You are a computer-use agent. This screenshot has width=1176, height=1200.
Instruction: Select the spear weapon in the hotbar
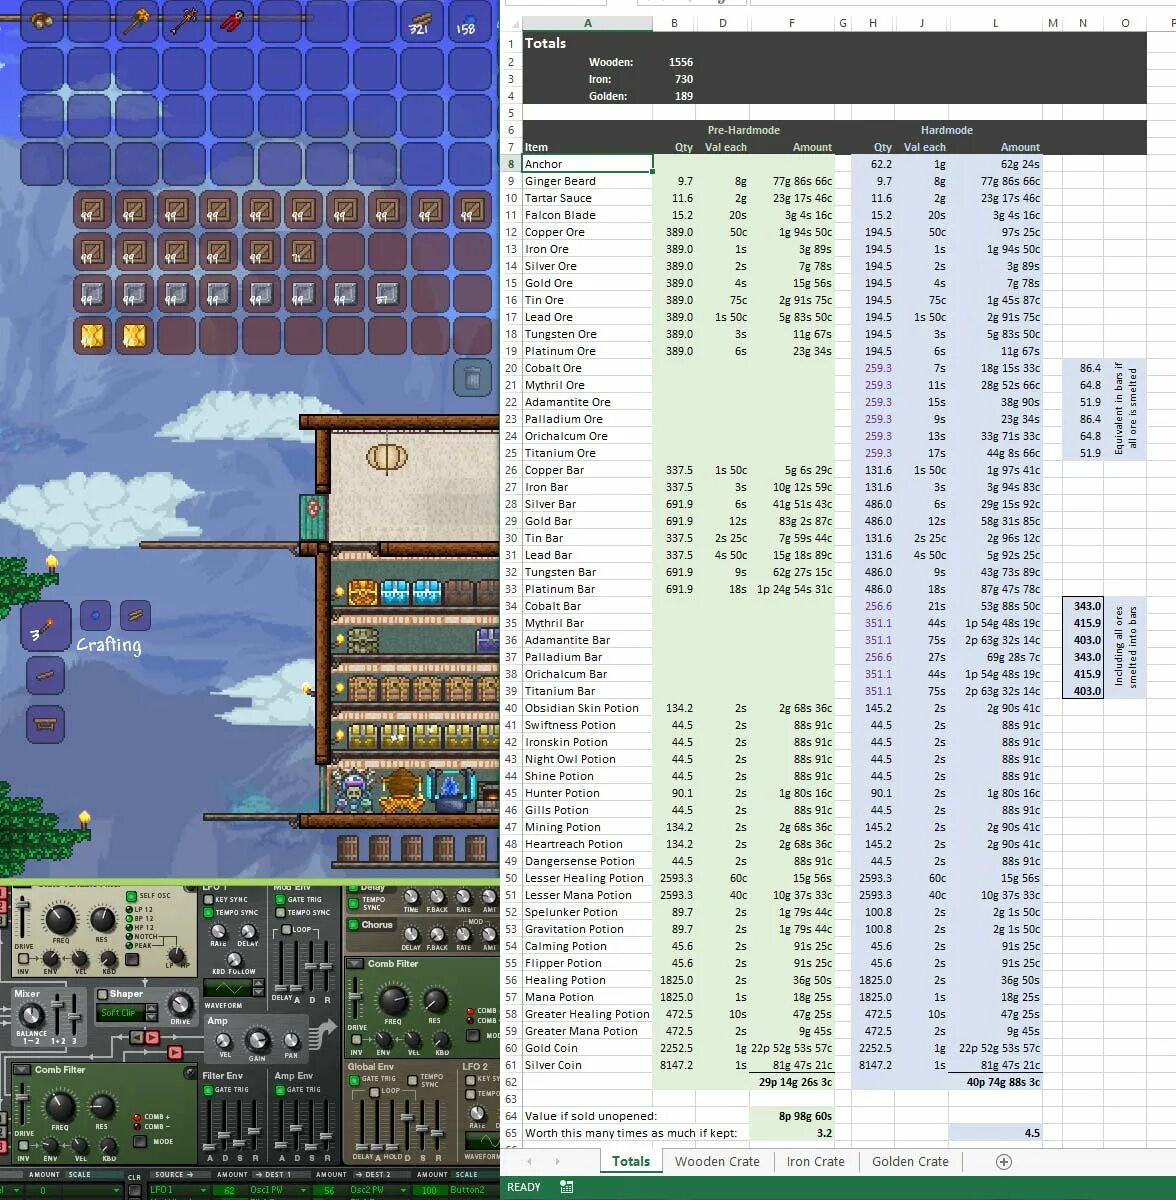tap(184, 22)
